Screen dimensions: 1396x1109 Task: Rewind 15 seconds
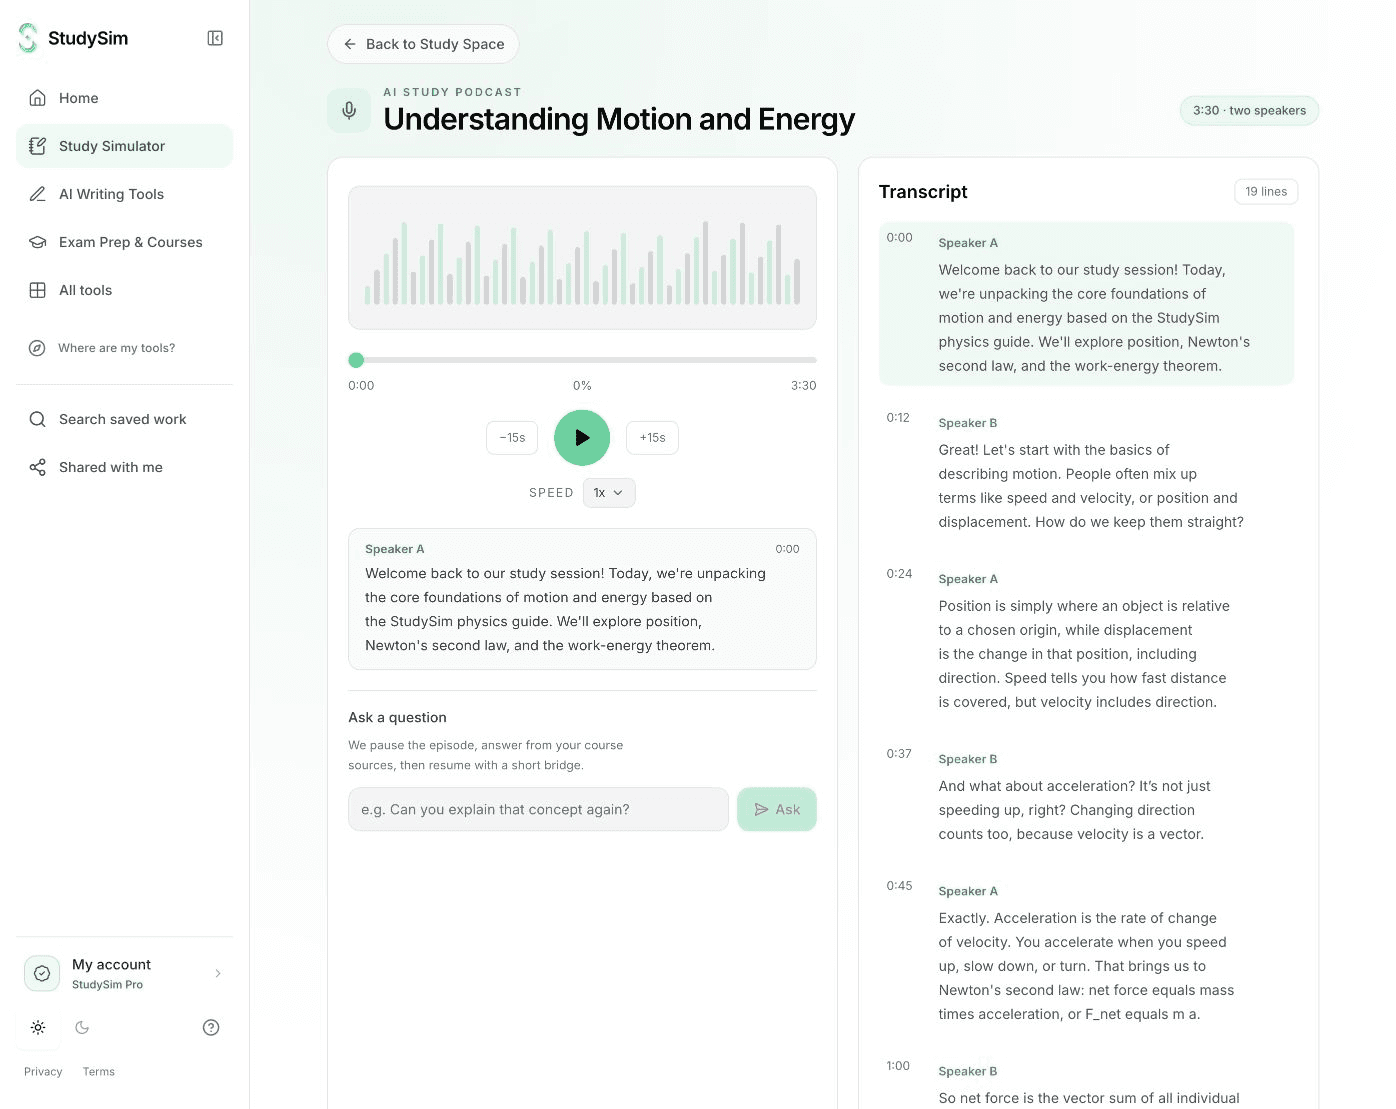click(x=512, y=438)
